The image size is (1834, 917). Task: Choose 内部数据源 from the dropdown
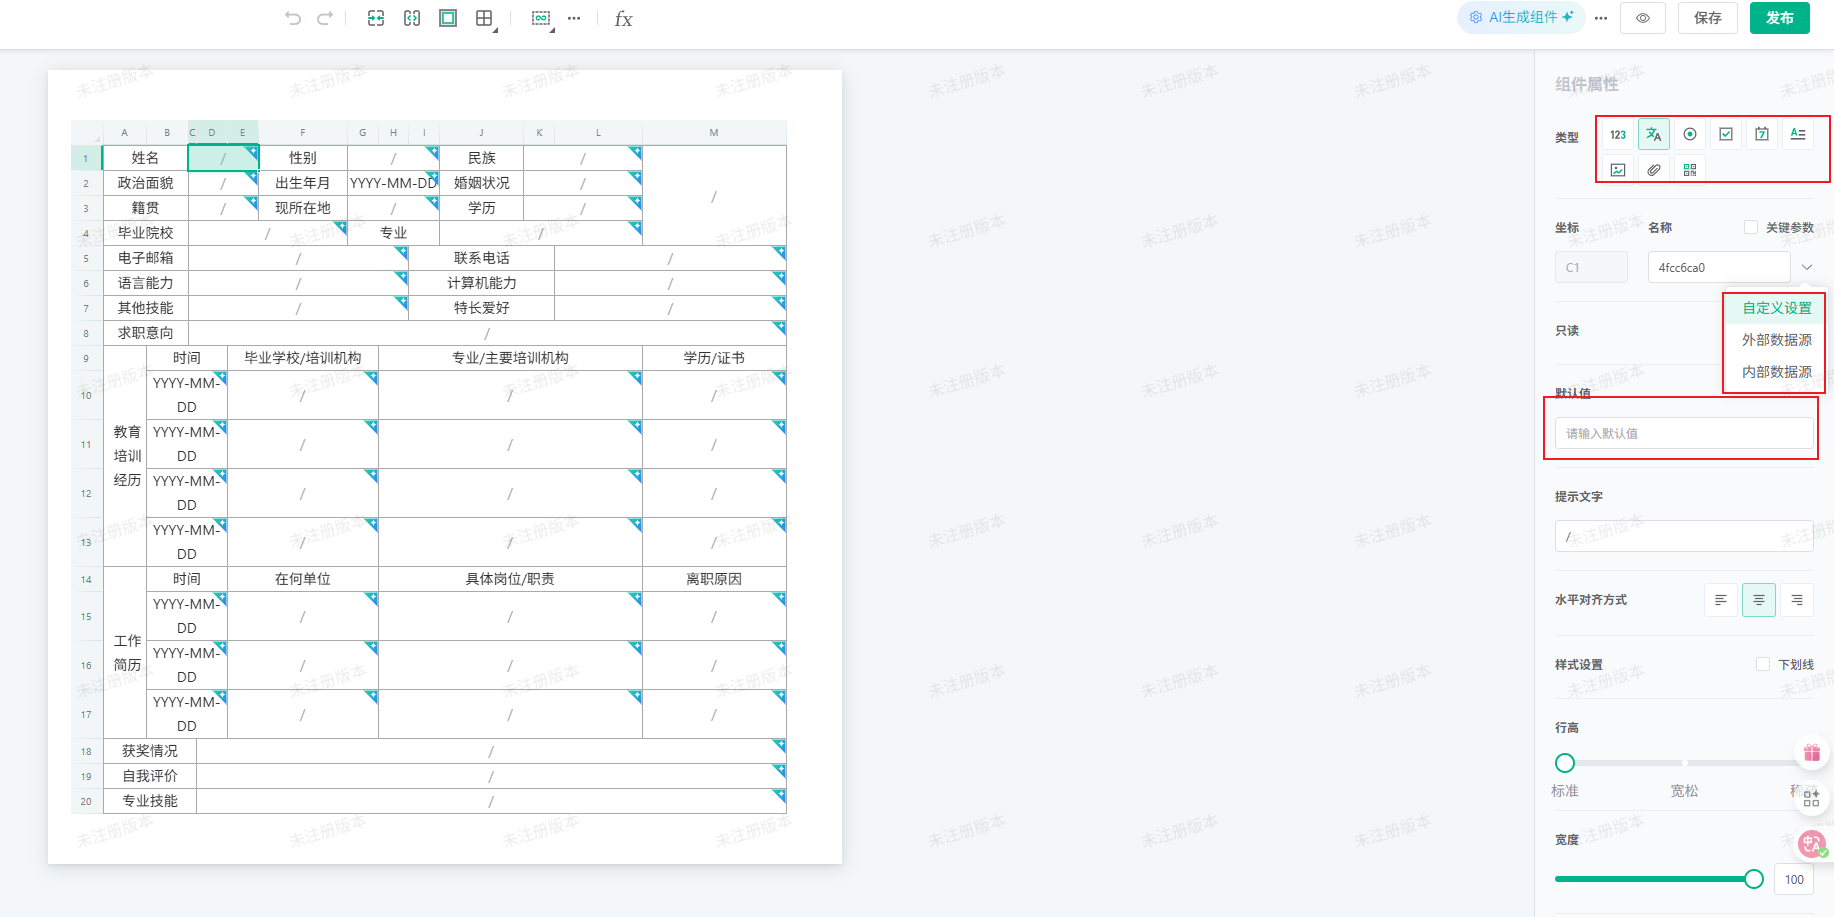1776,372
